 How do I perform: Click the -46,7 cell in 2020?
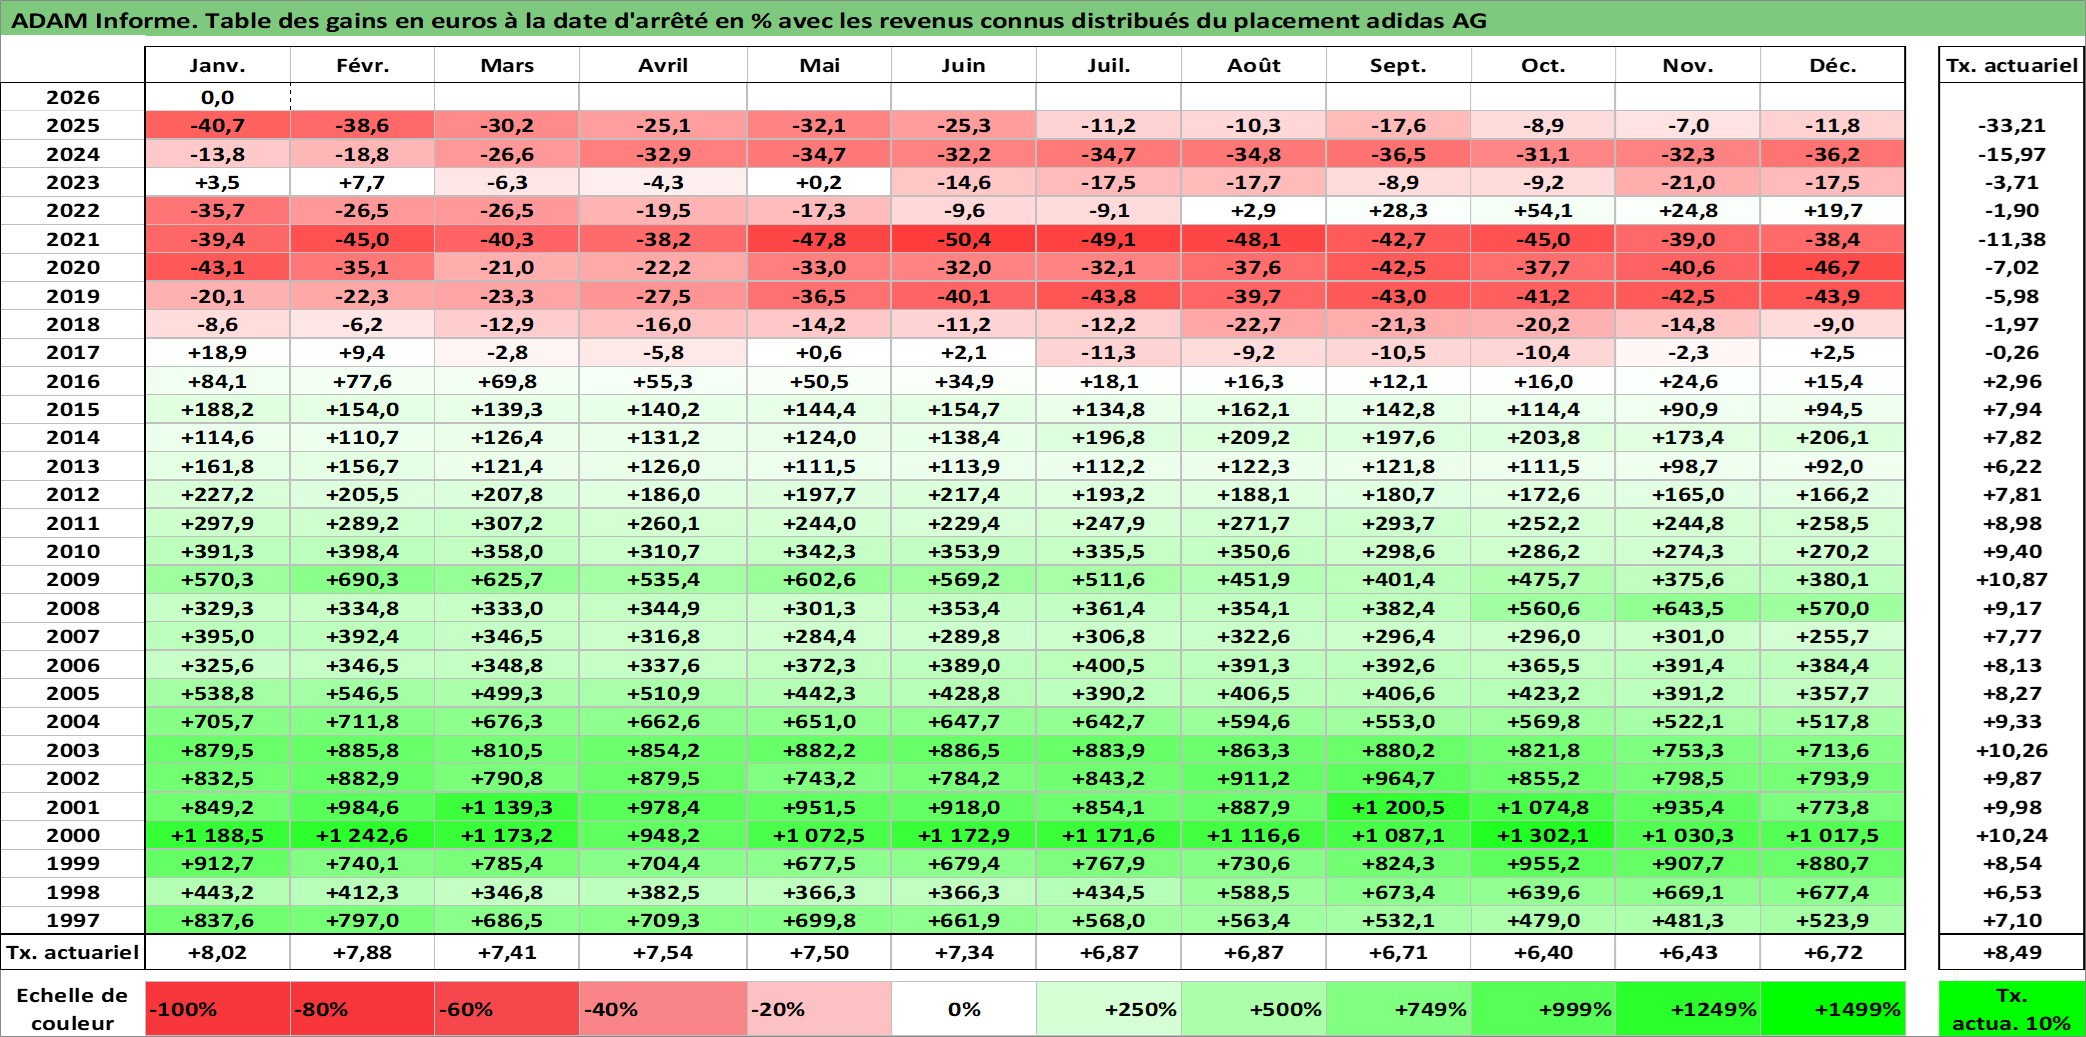coord(1832,267)
